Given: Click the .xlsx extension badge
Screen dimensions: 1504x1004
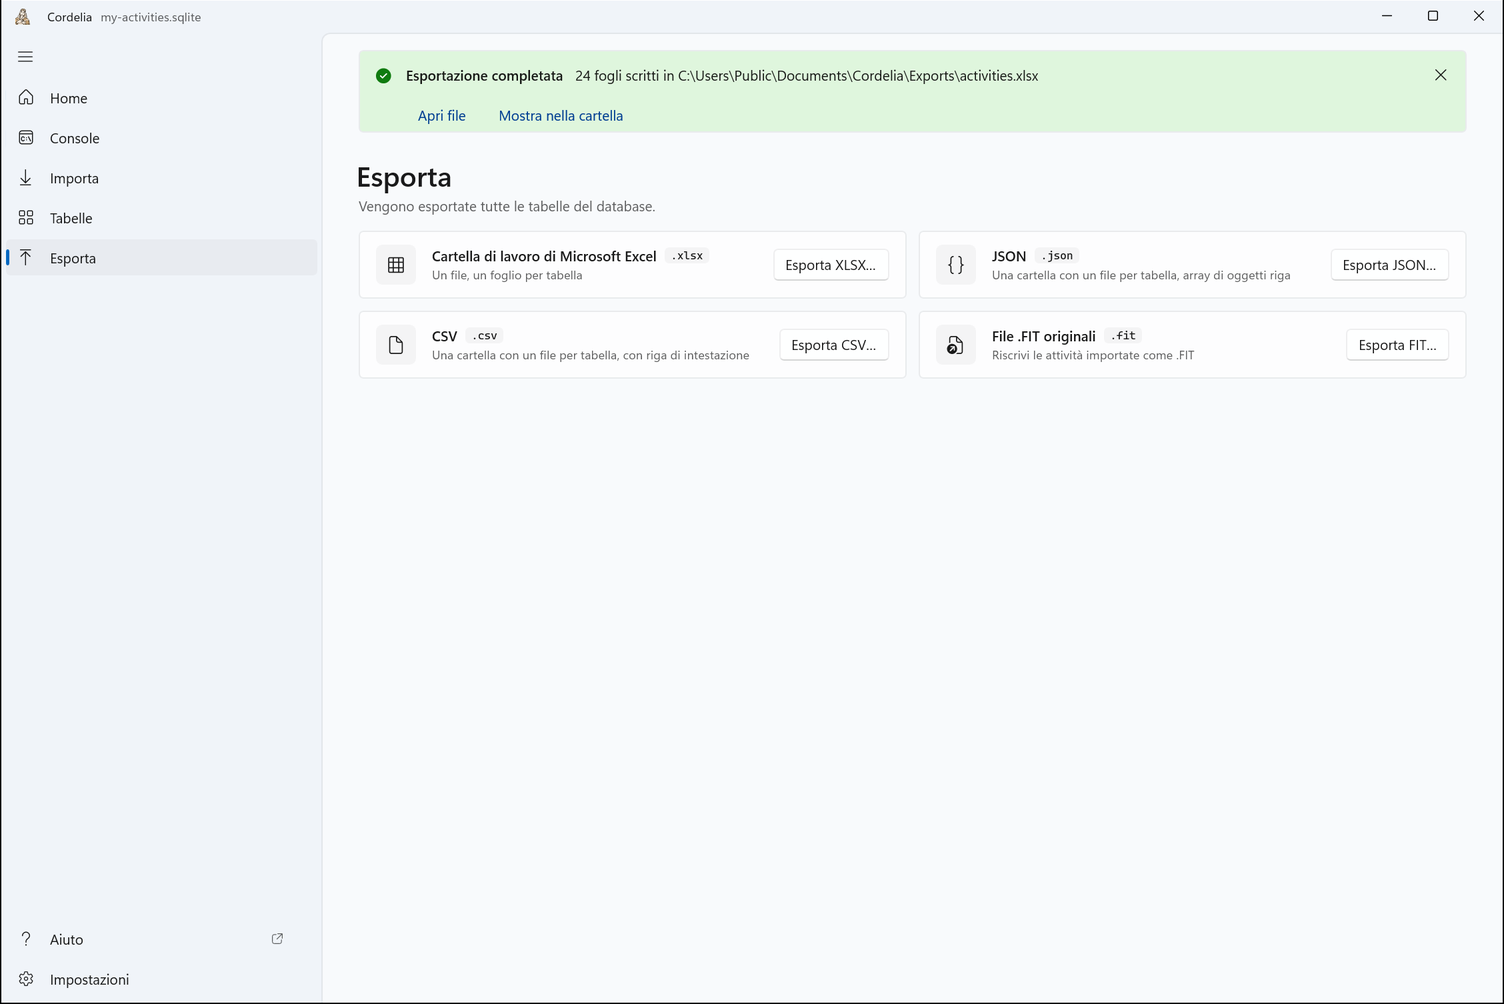Looking at the screenshot, I should coord(687,256).
